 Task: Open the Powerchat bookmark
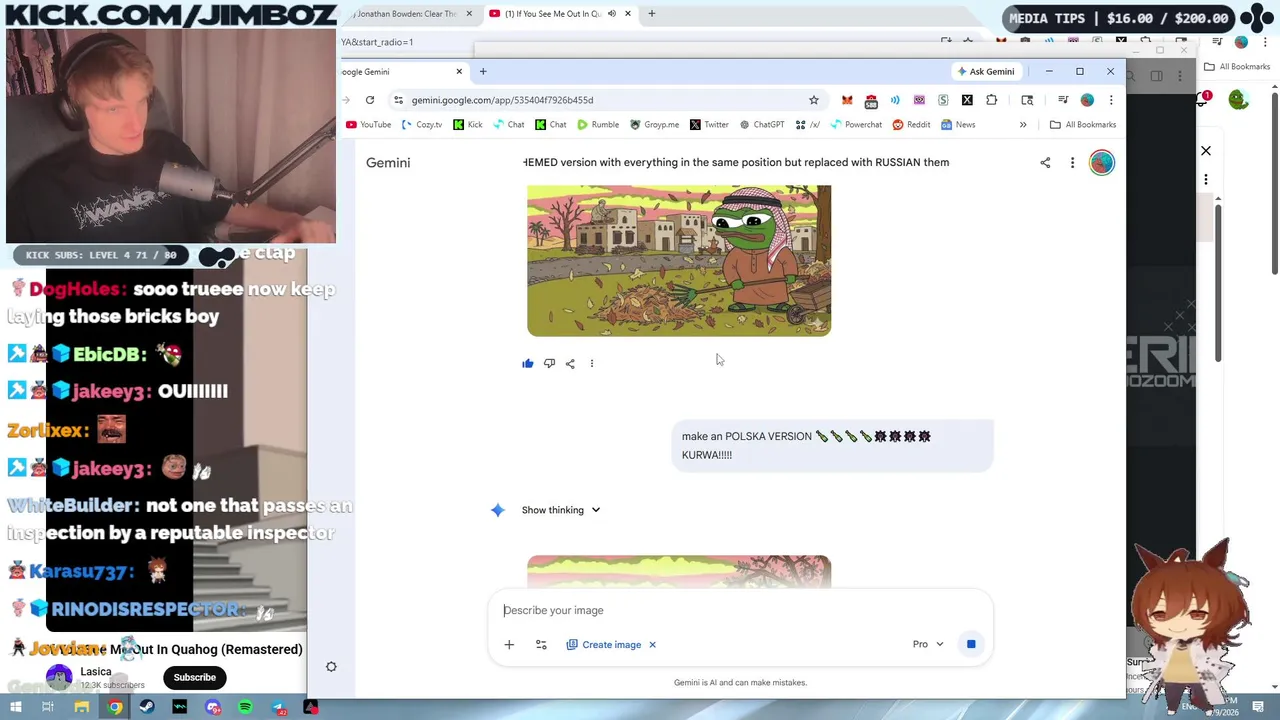pos(856,125)
